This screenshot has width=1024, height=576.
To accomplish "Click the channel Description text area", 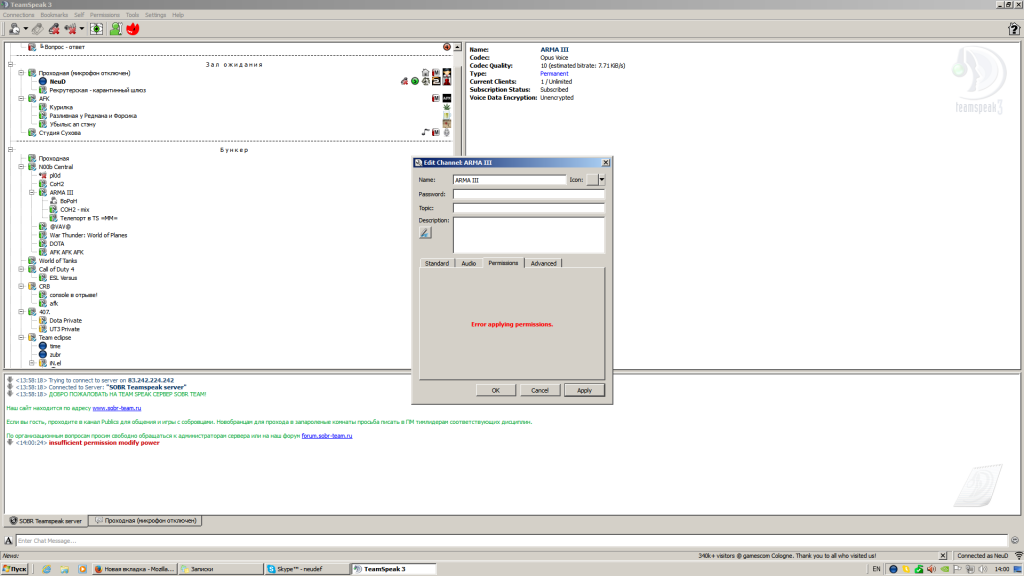I will (529, 235).
